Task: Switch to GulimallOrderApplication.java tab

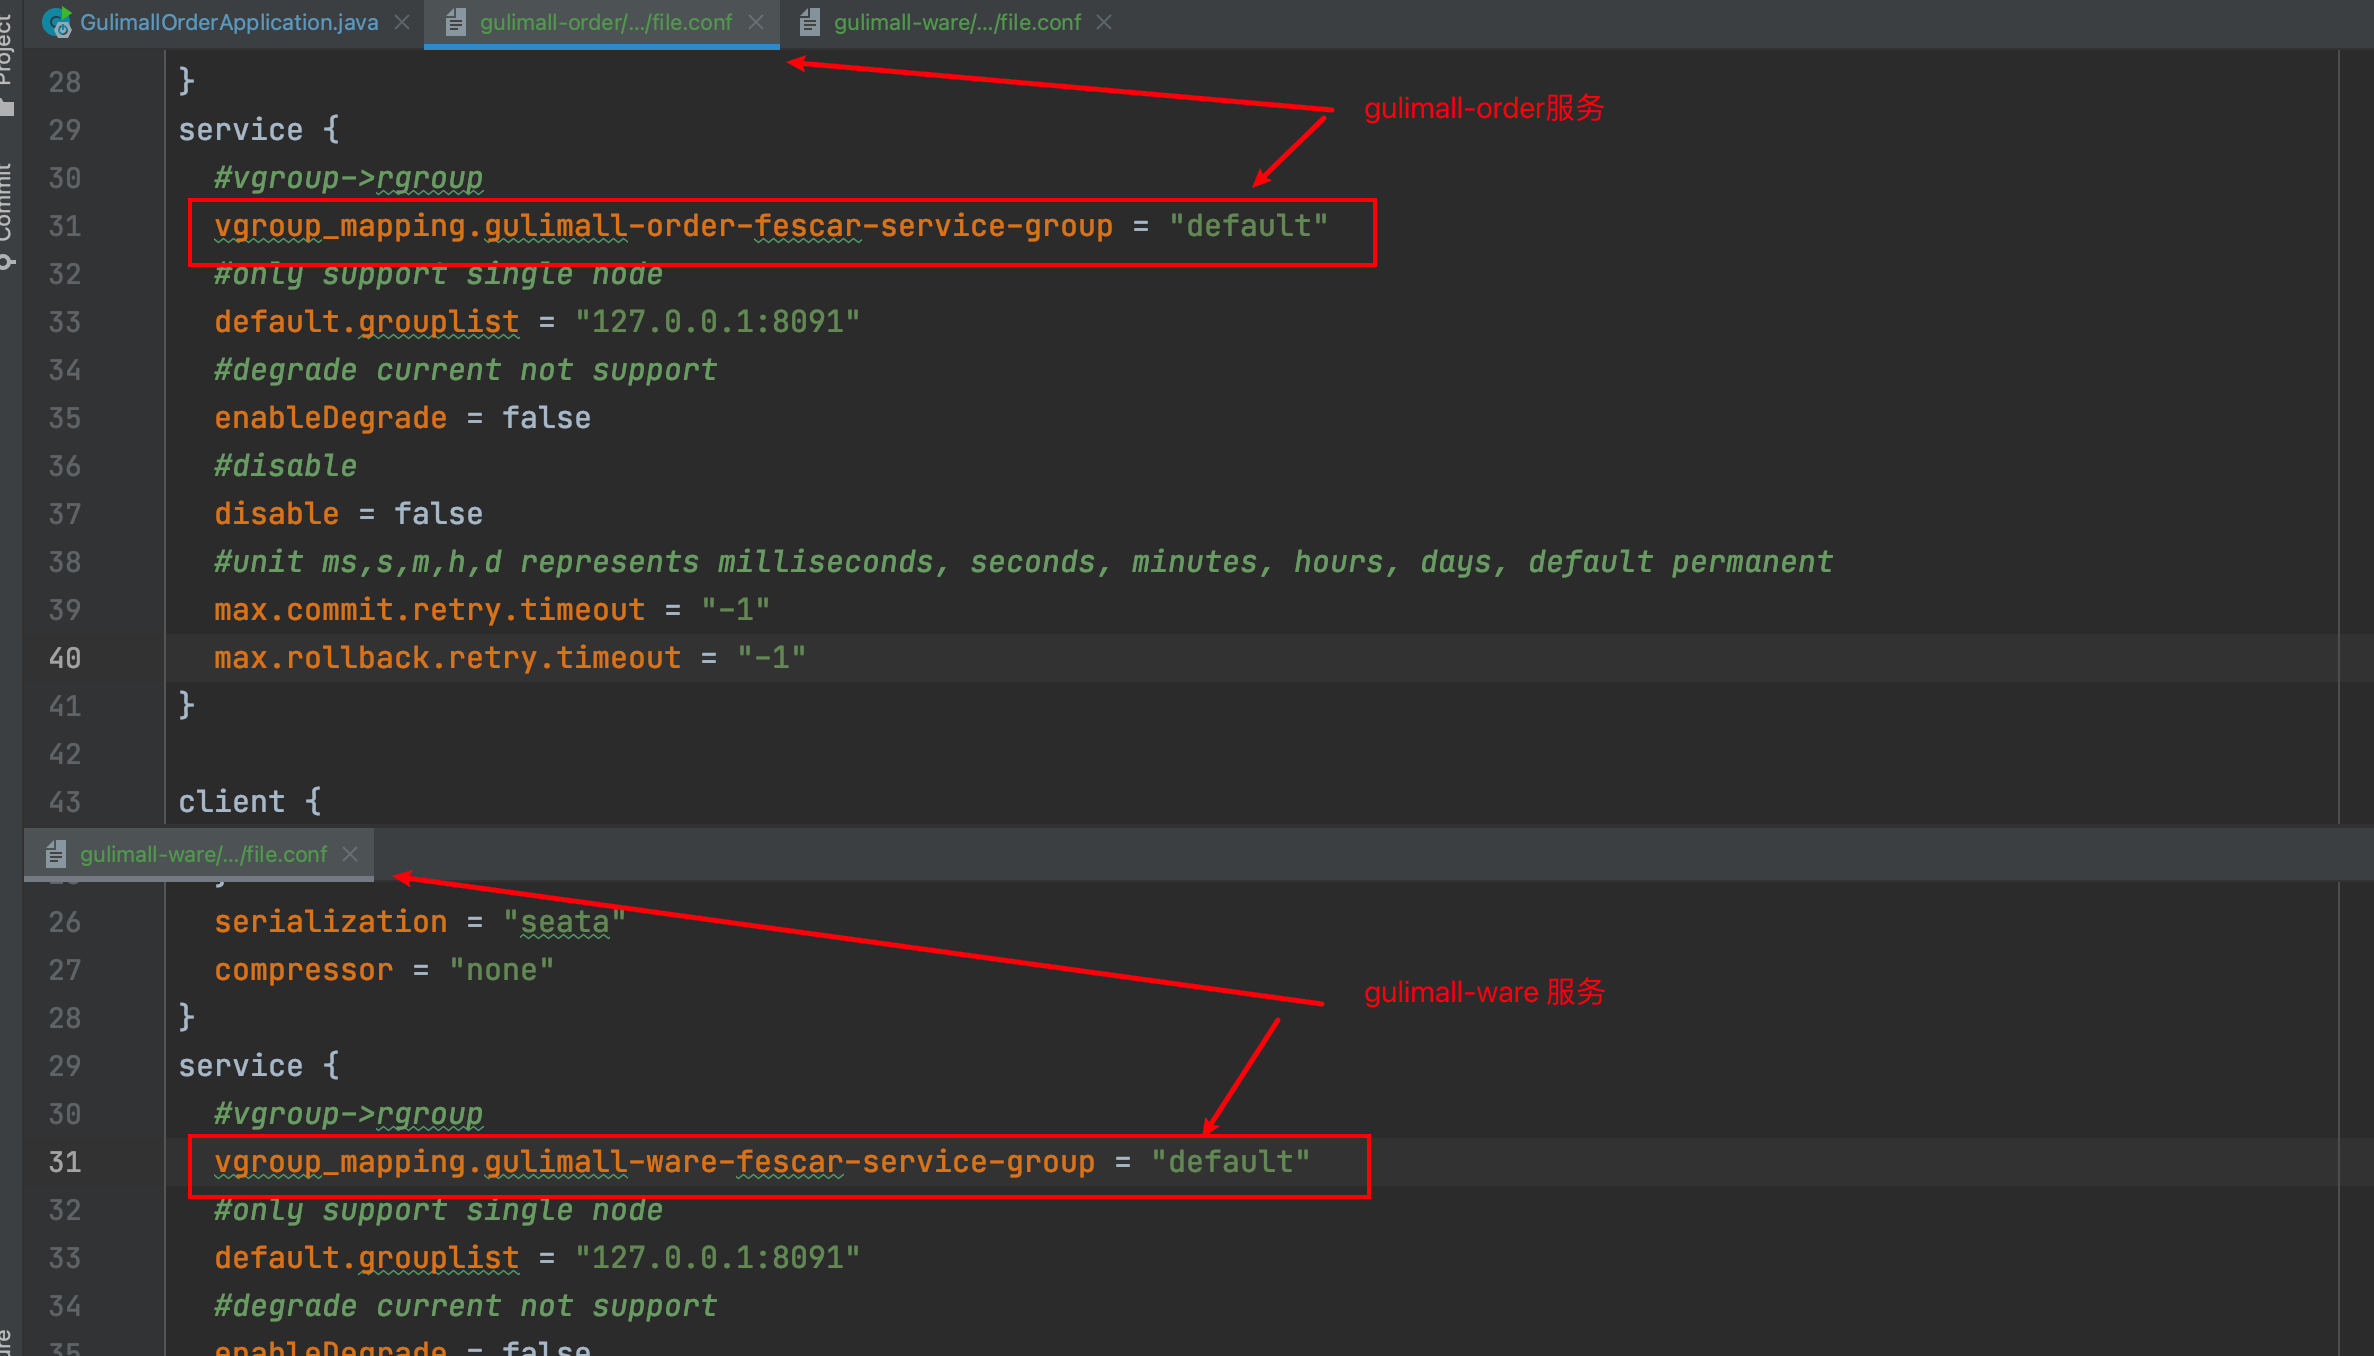Action: point(228,22)
